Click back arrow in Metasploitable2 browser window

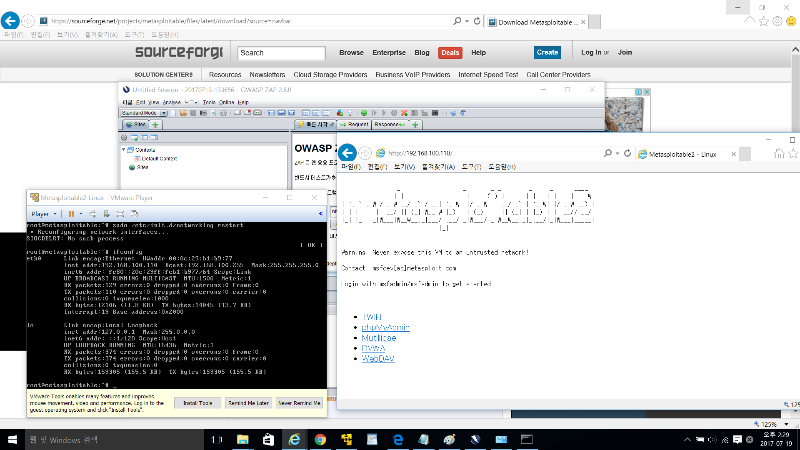pyautogui.click(x=347, y=153)
